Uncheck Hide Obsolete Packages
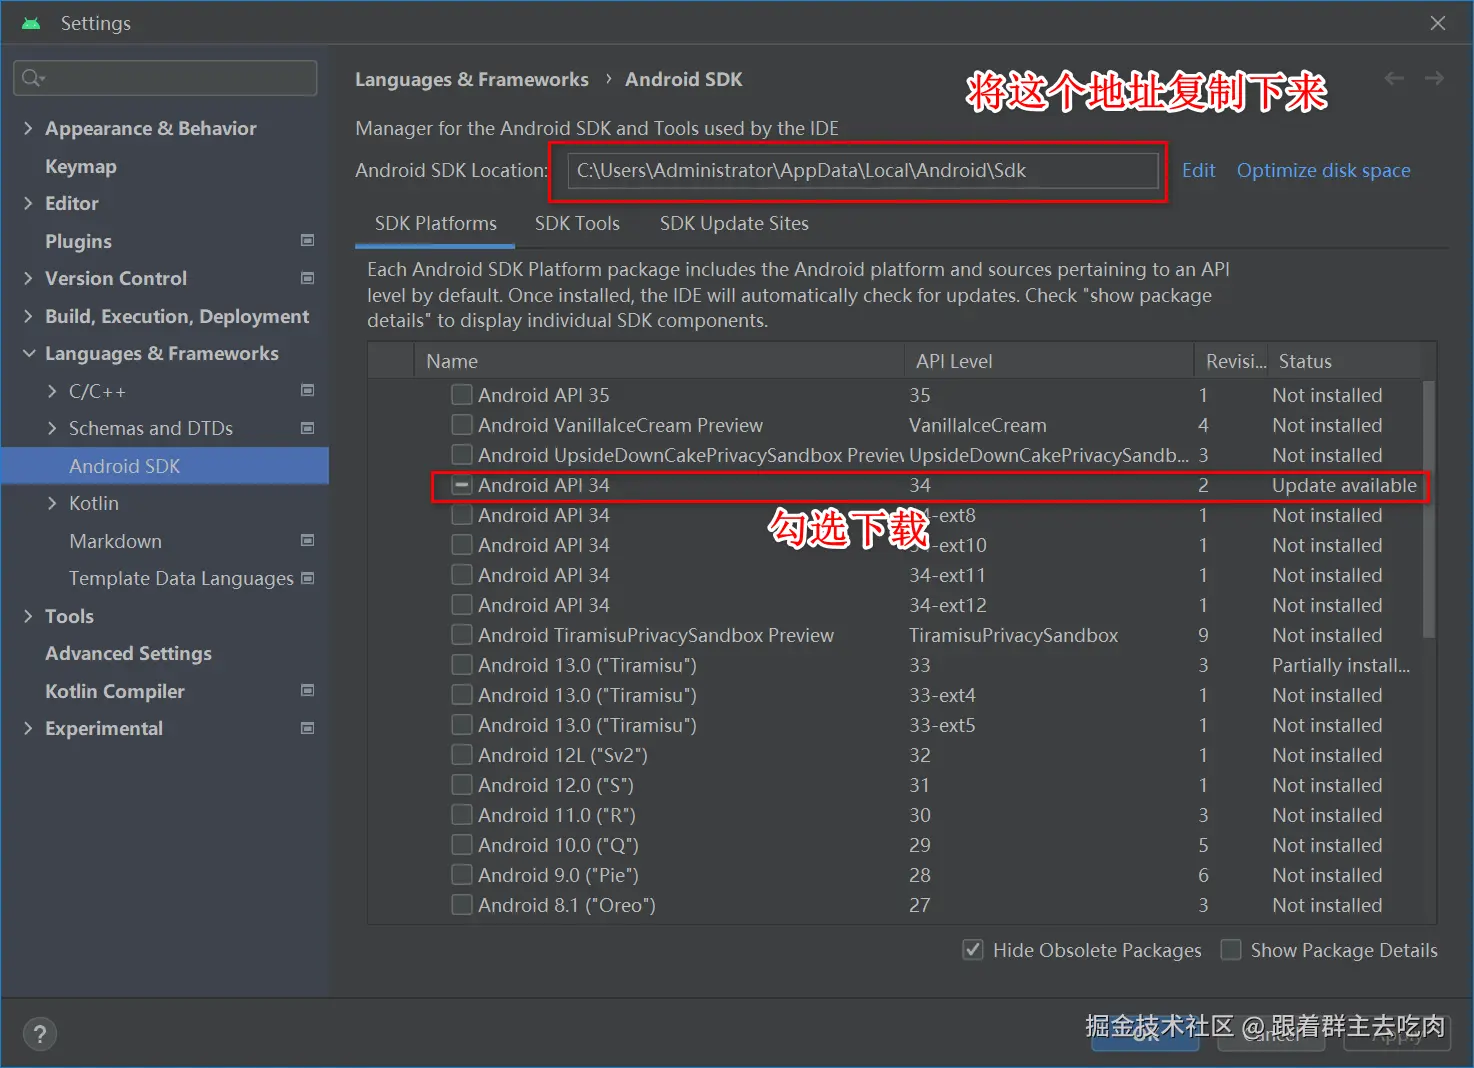 (x=972, y=950)
